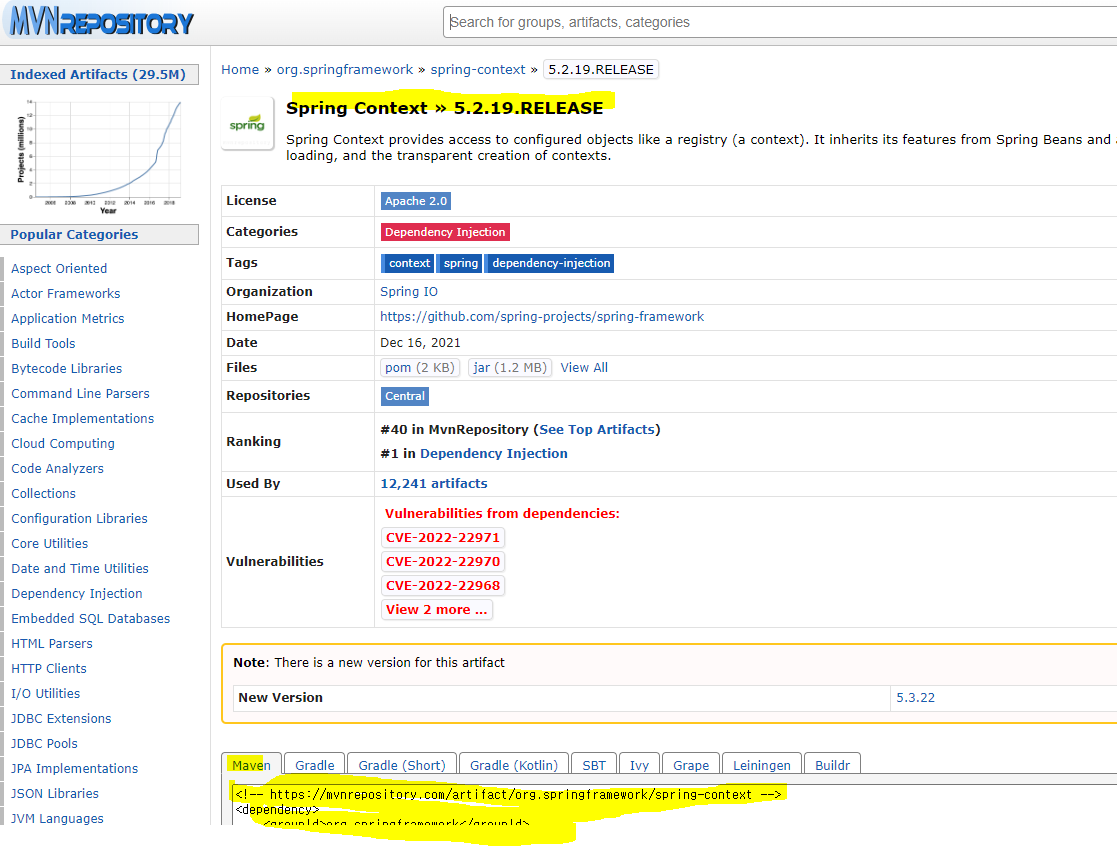This screenshot has width=1117, height=846.
Task: Expand View 2 more vulnerabilities
Action: click(437, 610)
